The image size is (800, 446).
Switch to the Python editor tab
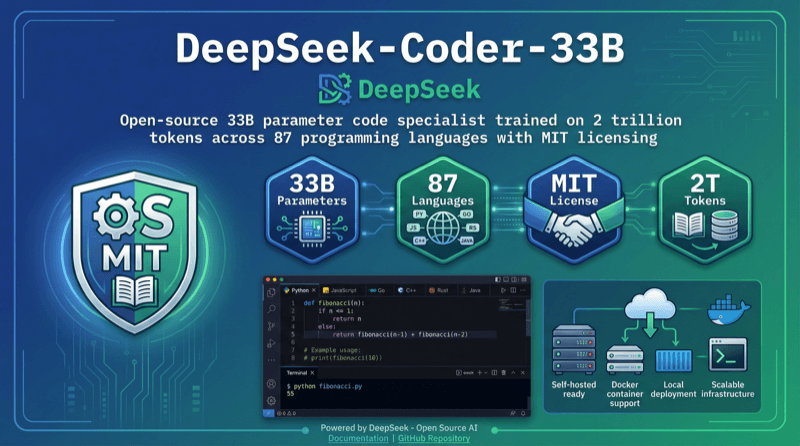click(300, 290)
